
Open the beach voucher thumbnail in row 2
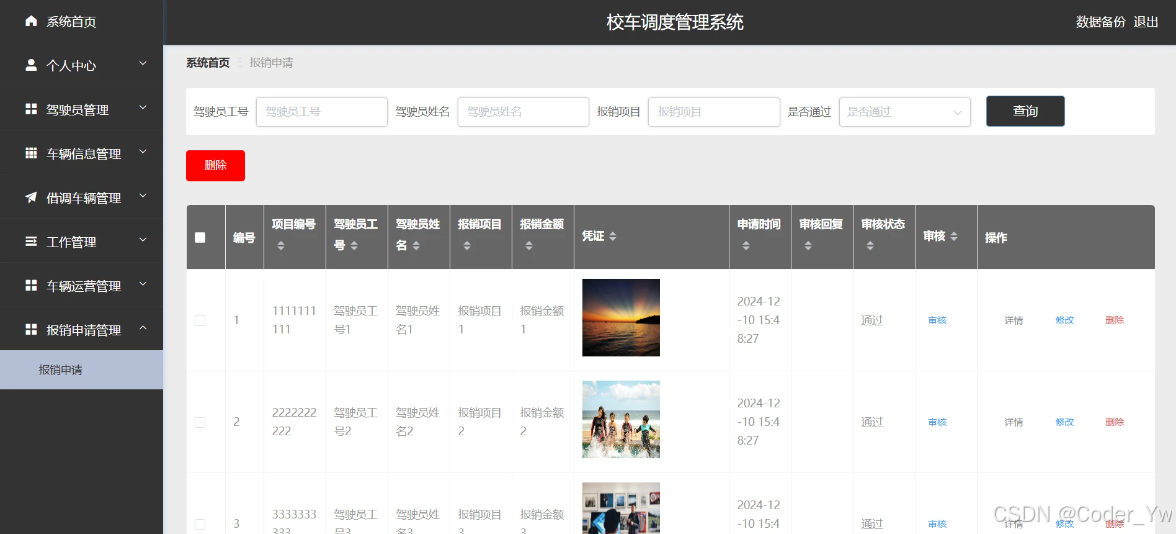(x=621, y=419)
